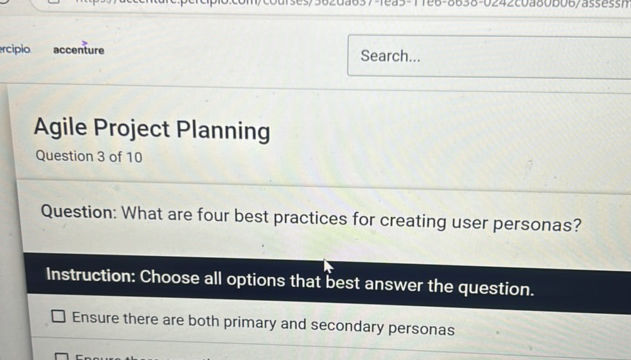Click the word 'personas?' in the question
This screenshot has height=360, width=631.
[x=537, y=224]
